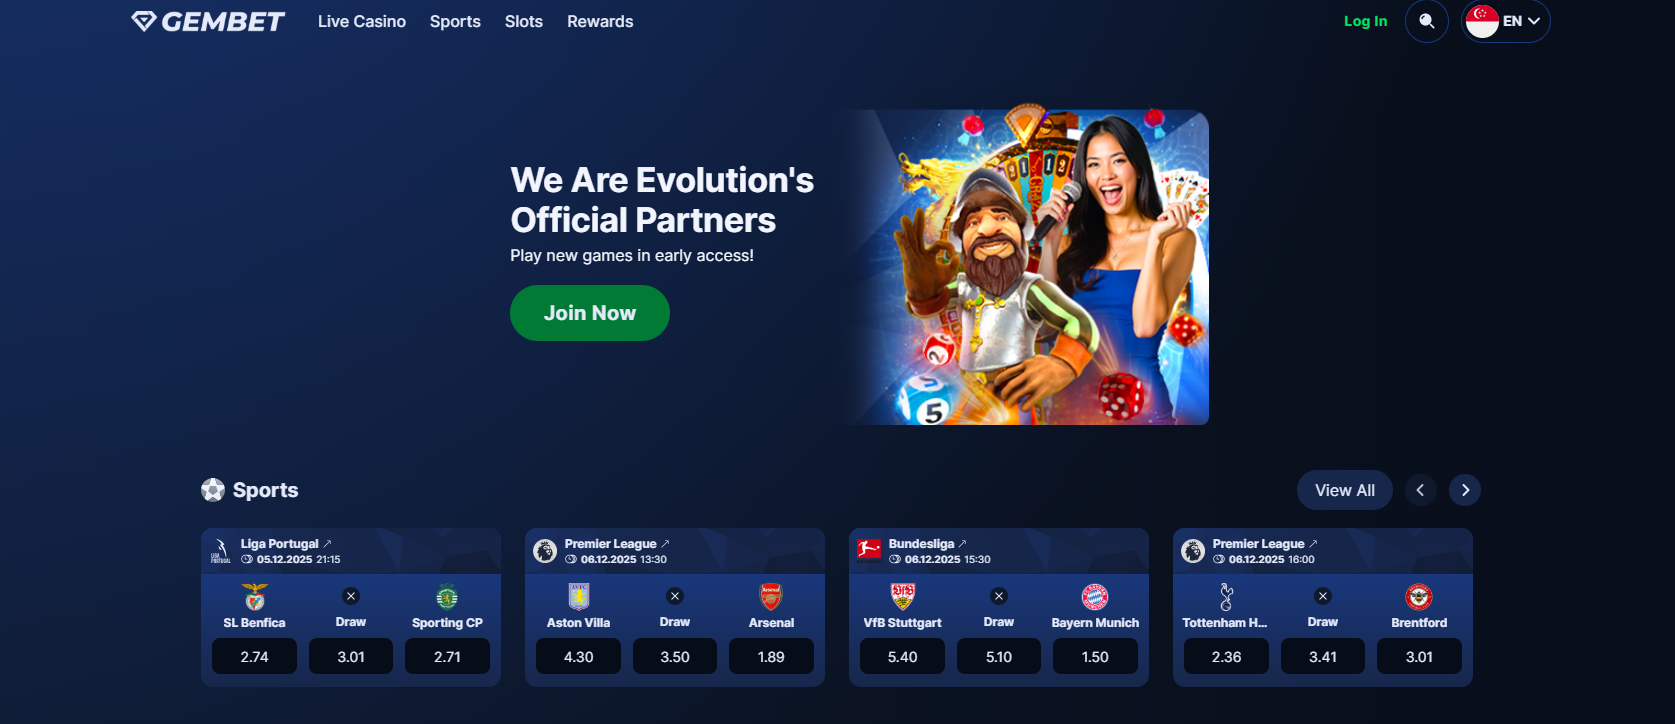Open the Live Casino menu
Viewport: 1675px width, 724px height.
362,21
